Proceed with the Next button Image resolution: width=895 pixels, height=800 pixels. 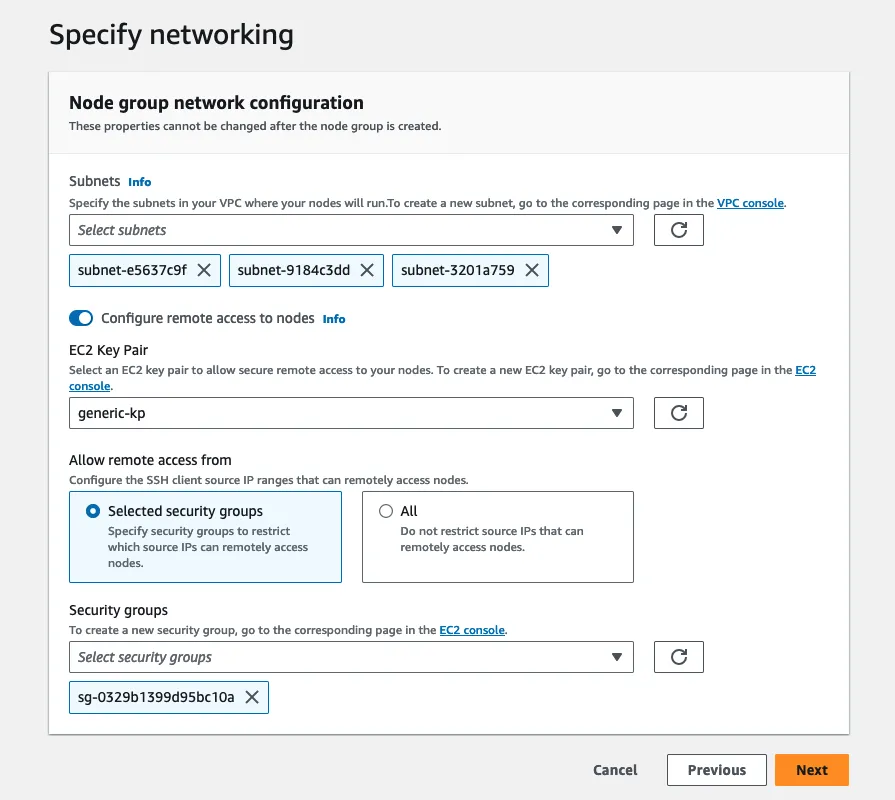coord(812,770)
